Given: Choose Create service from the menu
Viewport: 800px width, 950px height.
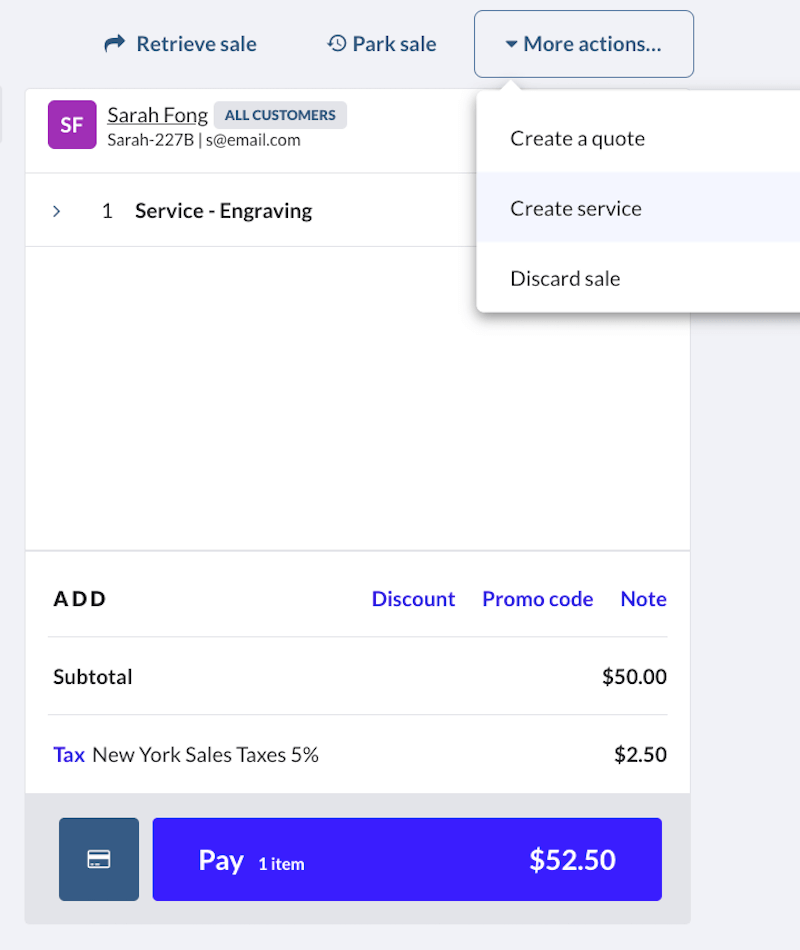Looking at the screenshot, I should coord(576,208).
